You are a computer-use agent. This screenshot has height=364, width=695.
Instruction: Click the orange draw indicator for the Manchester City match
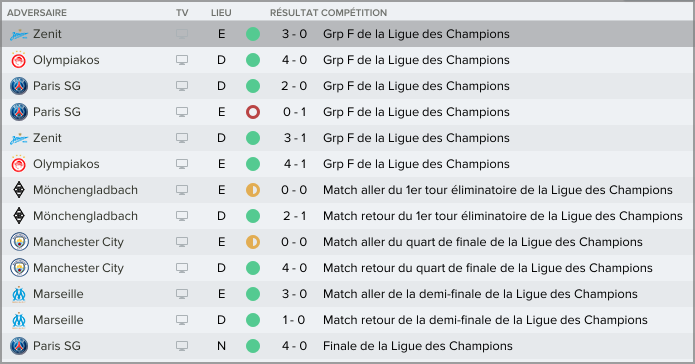253,242
